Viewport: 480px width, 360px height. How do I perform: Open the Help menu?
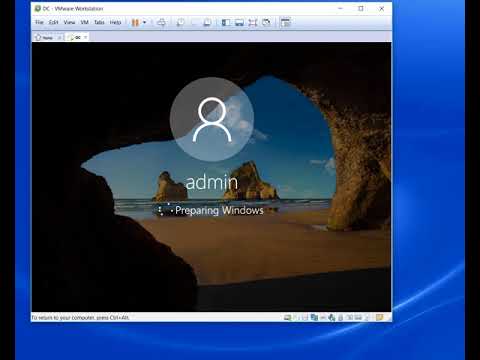coord(115,22)
